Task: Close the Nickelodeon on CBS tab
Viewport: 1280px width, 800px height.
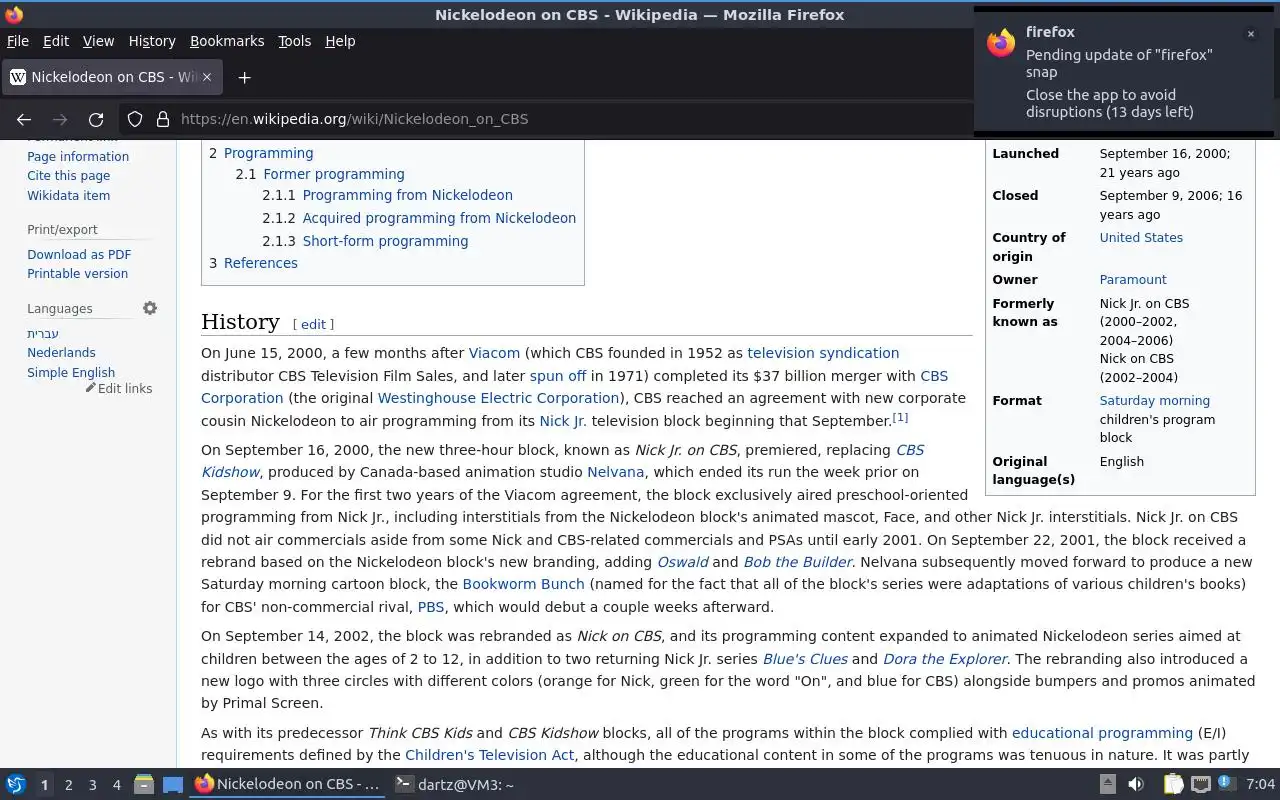Action: 207,77
